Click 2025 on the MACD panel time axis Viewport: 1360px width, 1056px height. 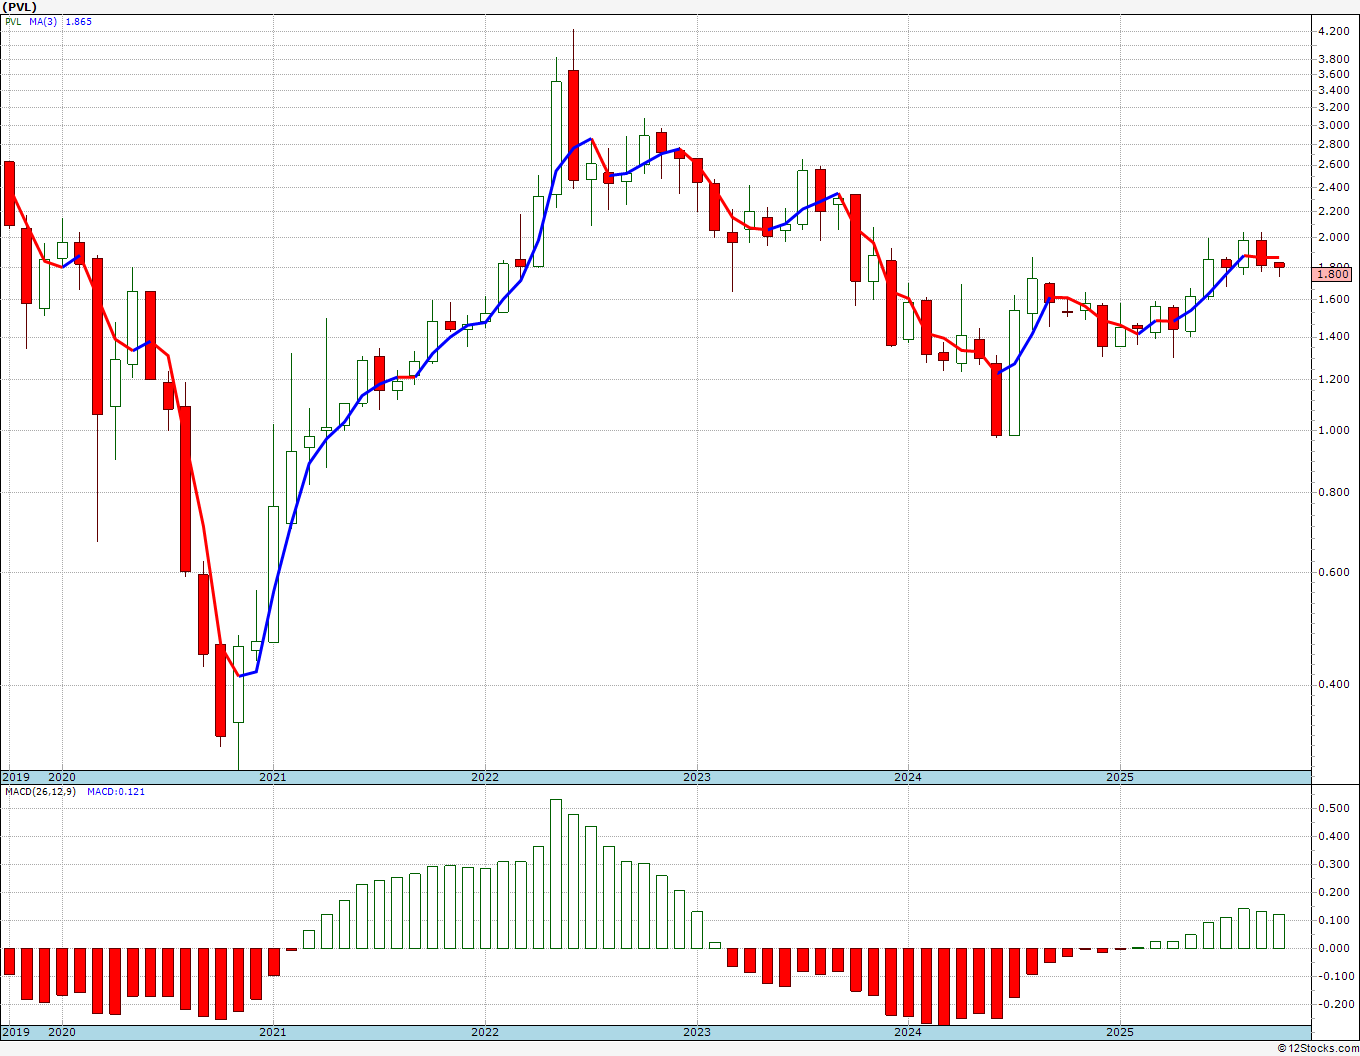[1120, 1032]
